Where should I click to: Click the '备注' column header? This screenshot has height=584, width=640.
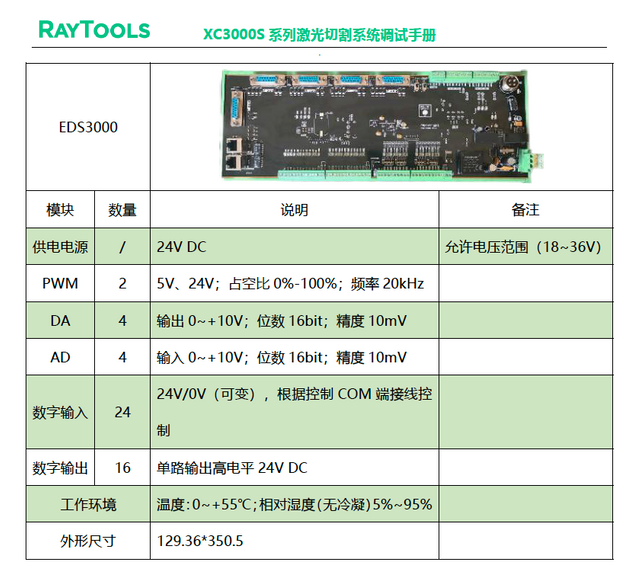click(525, 210)
